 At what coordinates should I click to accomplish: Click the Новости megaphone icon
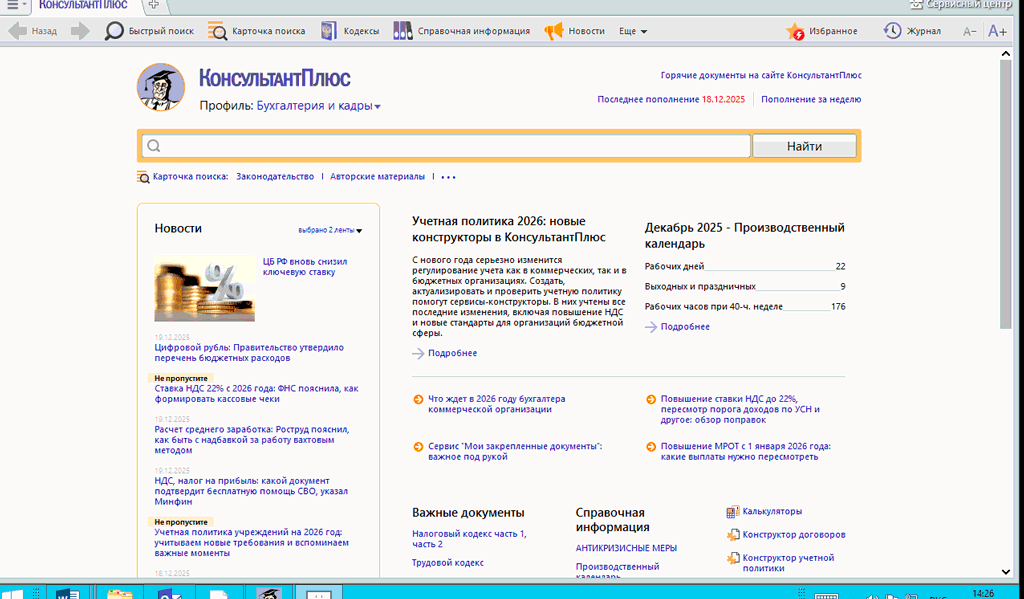(553, 31)
